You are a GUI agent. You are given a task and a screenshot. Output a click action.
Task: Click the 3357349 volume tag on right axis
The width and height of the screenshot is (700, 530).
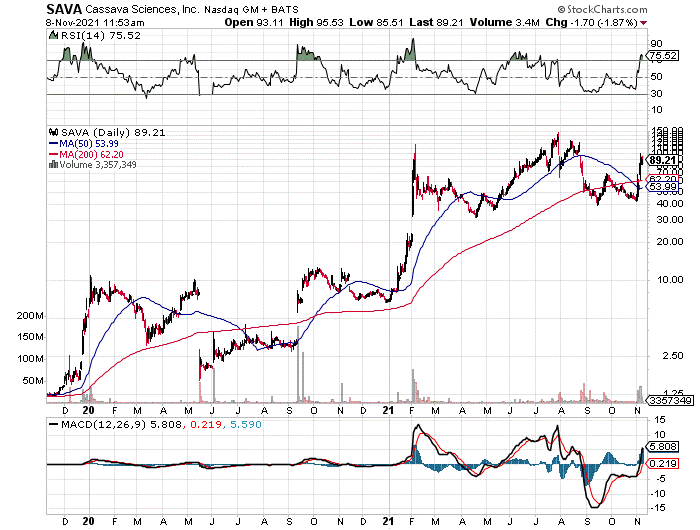point(670,401)
